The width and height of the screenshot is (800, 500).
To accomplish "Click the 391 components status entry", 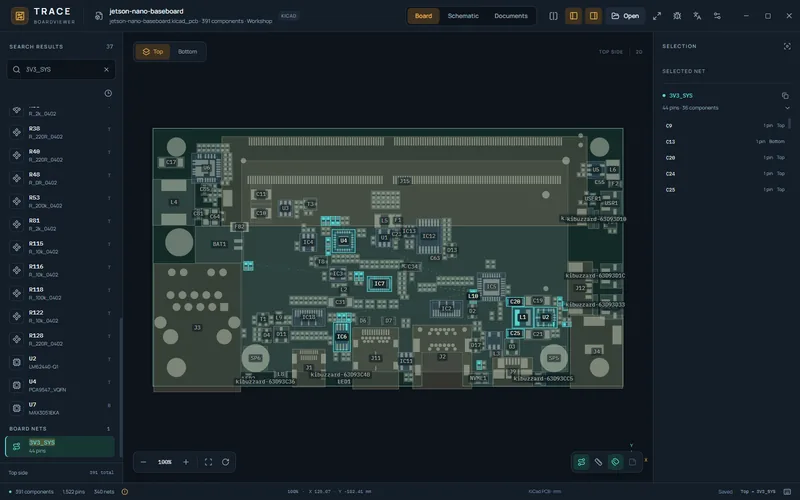I will tap(31, 492).
